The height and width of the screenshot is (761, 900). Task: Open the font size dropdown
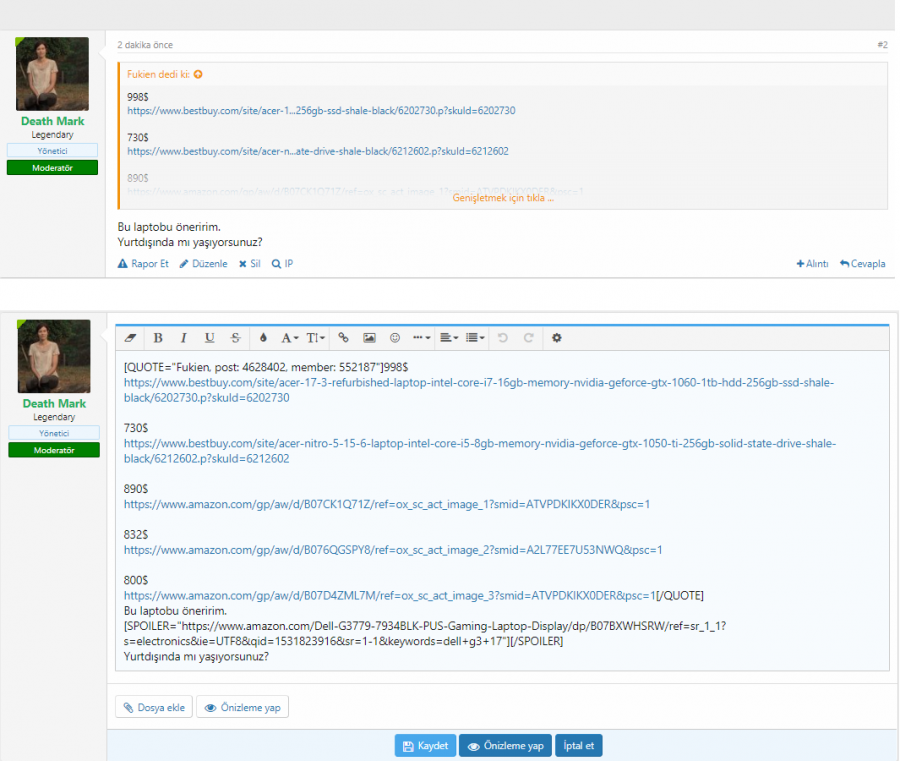pyautogui.click(x=315, y=338)
